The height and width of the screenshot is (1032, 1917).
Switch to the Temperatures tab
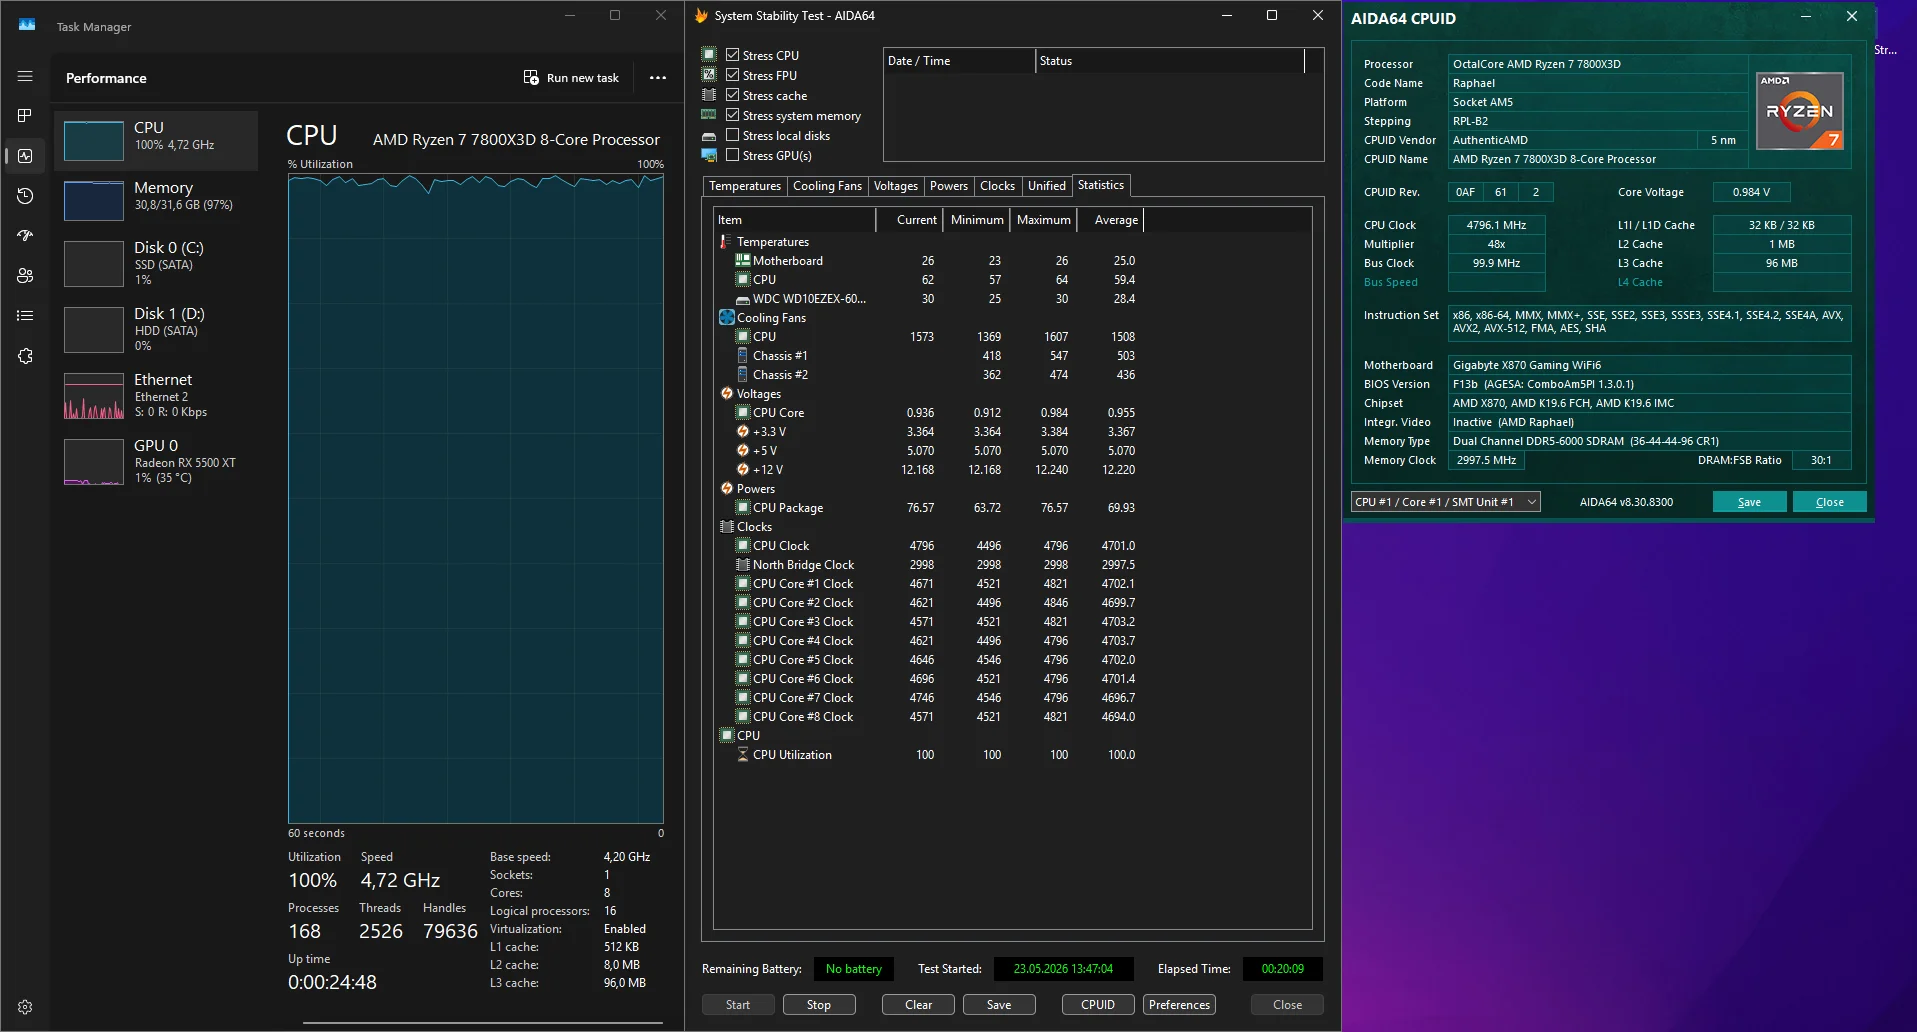(745, 186)
